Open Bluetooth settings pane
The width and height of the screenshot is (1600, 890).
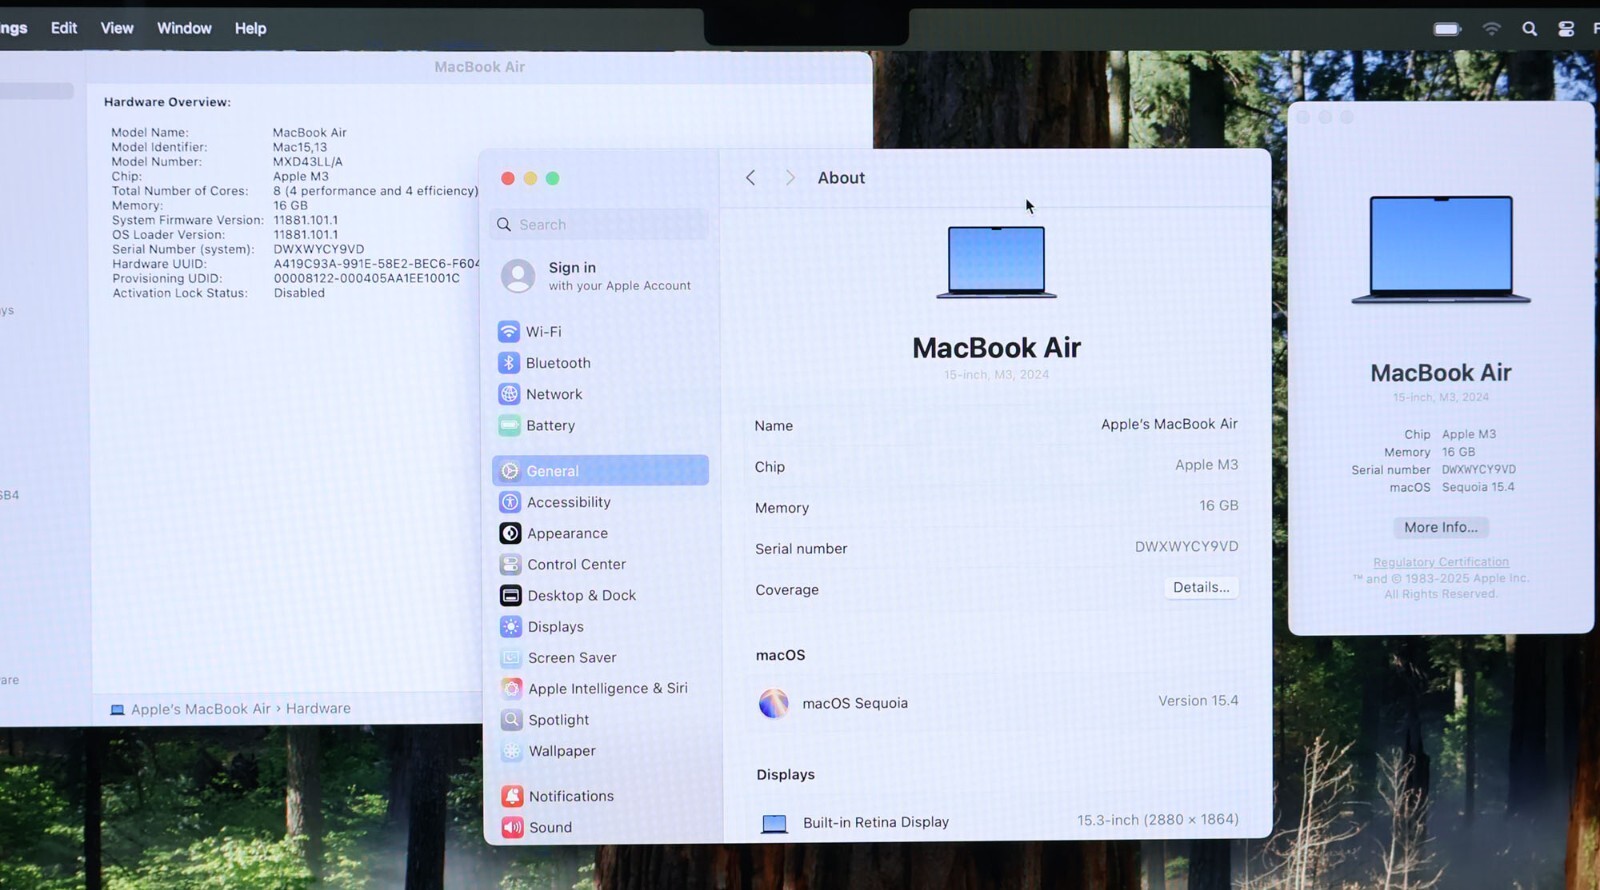(544, 363)
